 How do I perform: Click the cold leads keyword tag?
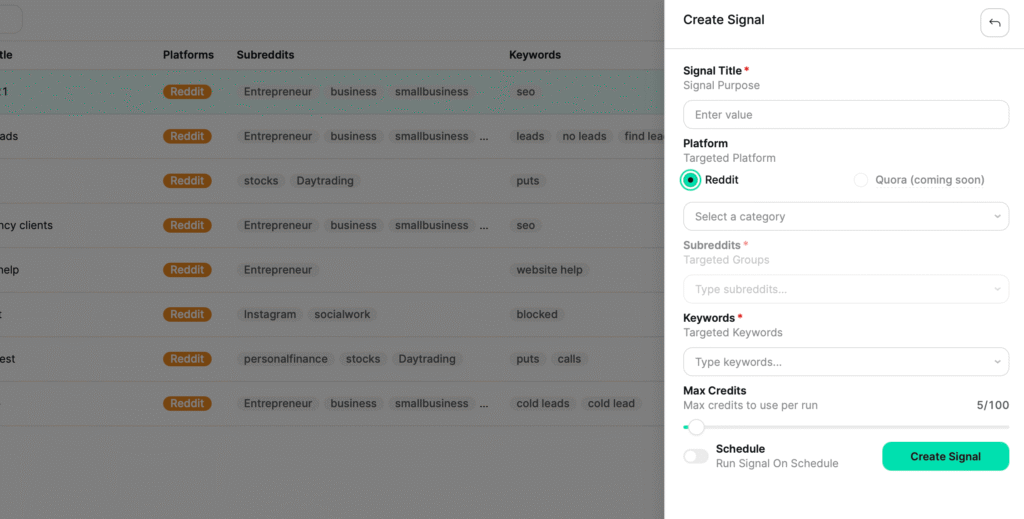click(x=543, y=404)
